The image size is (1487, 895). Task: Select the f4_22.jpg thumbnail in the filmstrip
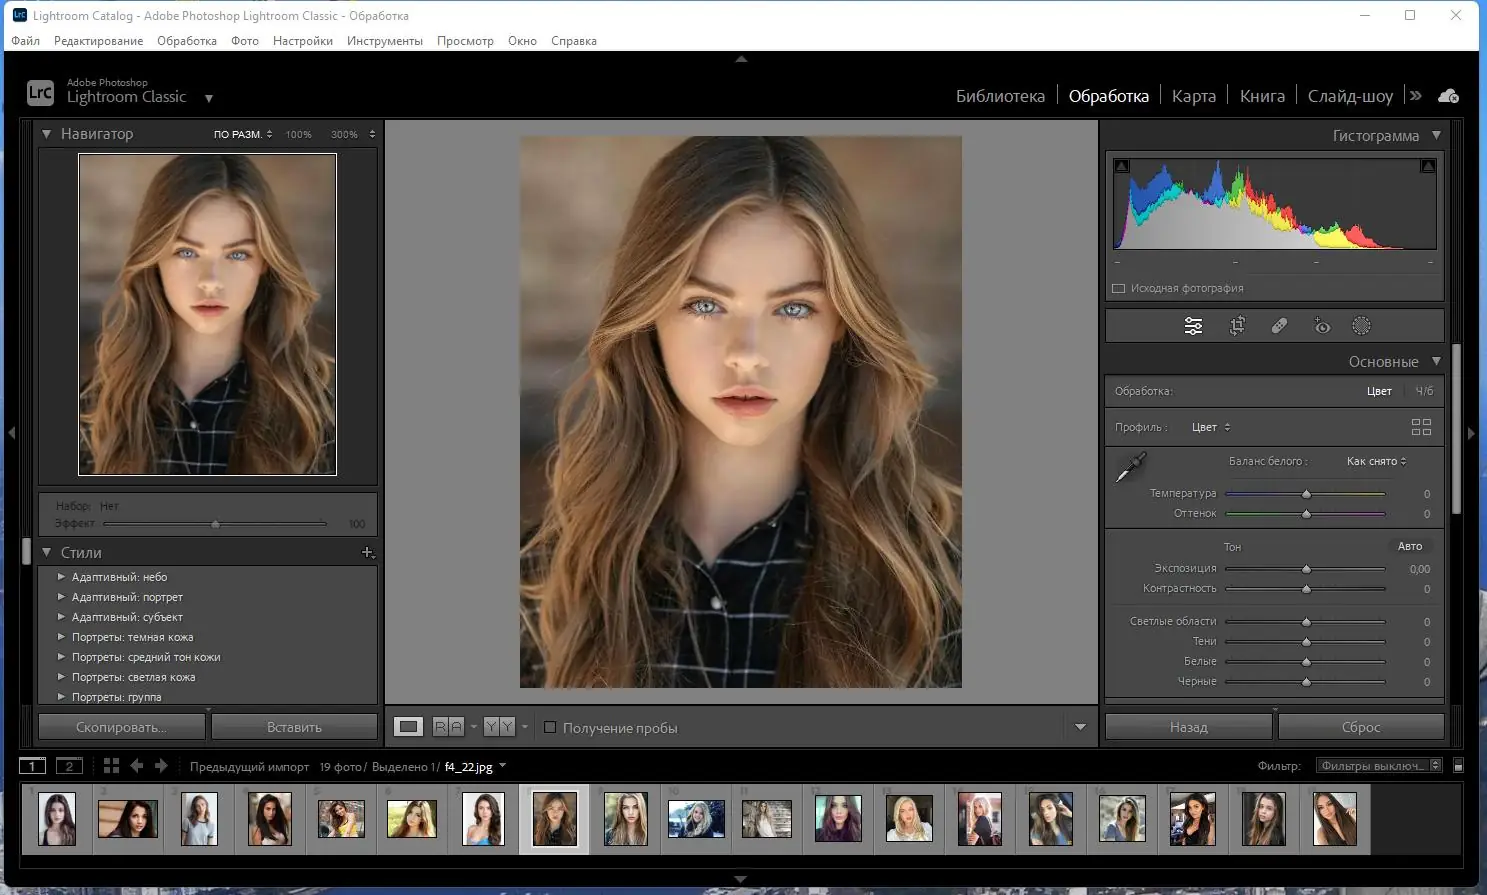point(555,818)
